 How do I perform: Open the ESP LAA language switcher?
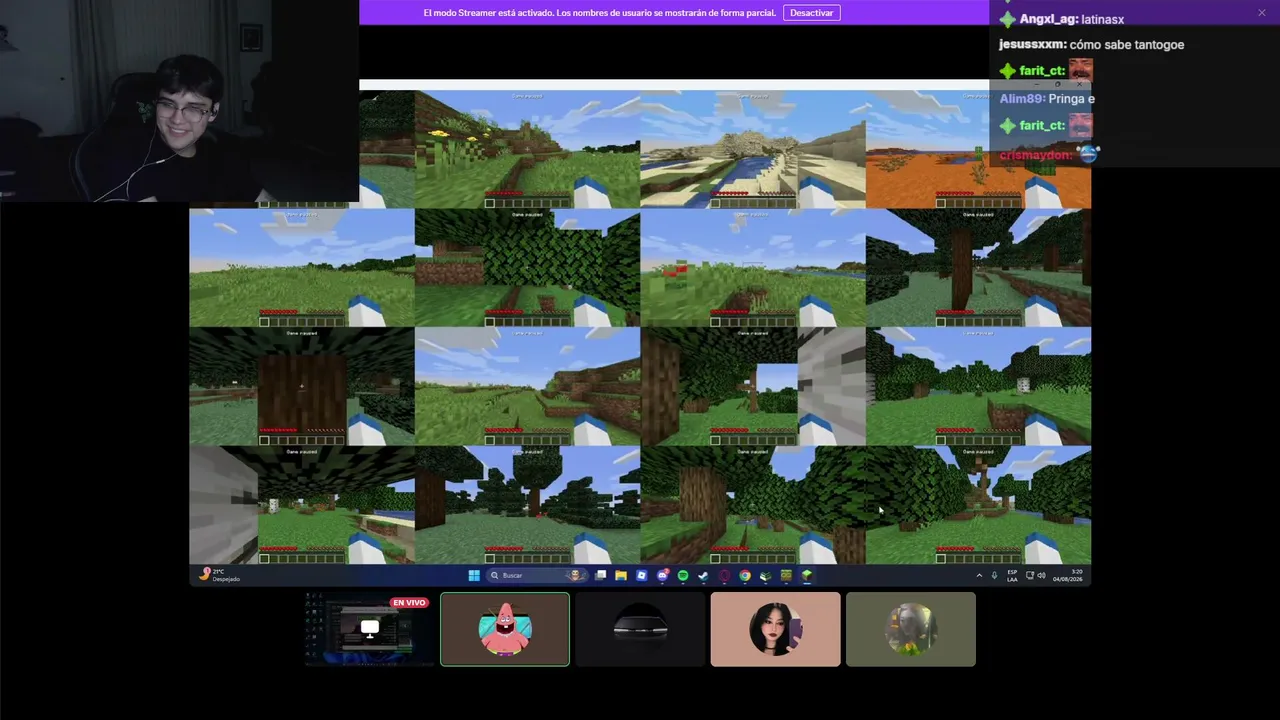(1012, 575)
